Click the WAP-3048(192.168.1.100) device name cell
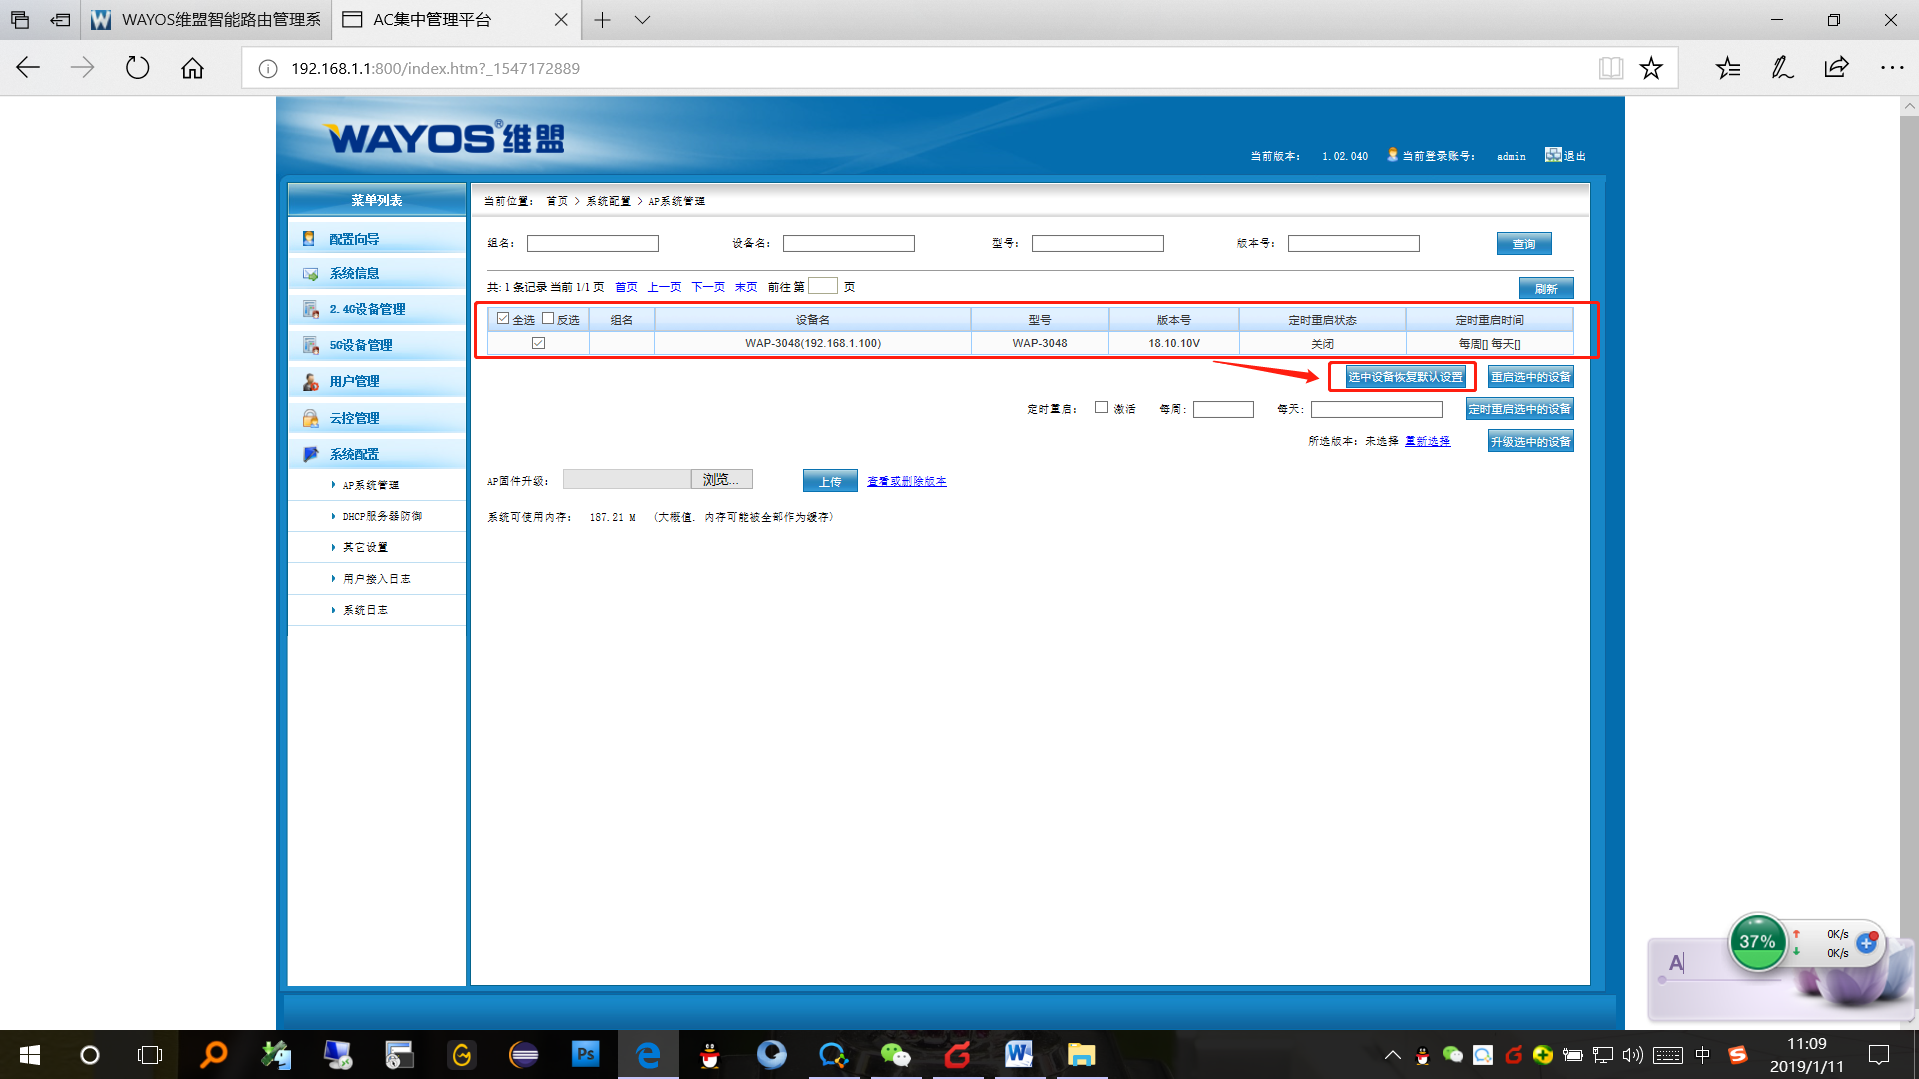Image resolution: width=1919 pixels, height=1079 pixels. [813, 343]
